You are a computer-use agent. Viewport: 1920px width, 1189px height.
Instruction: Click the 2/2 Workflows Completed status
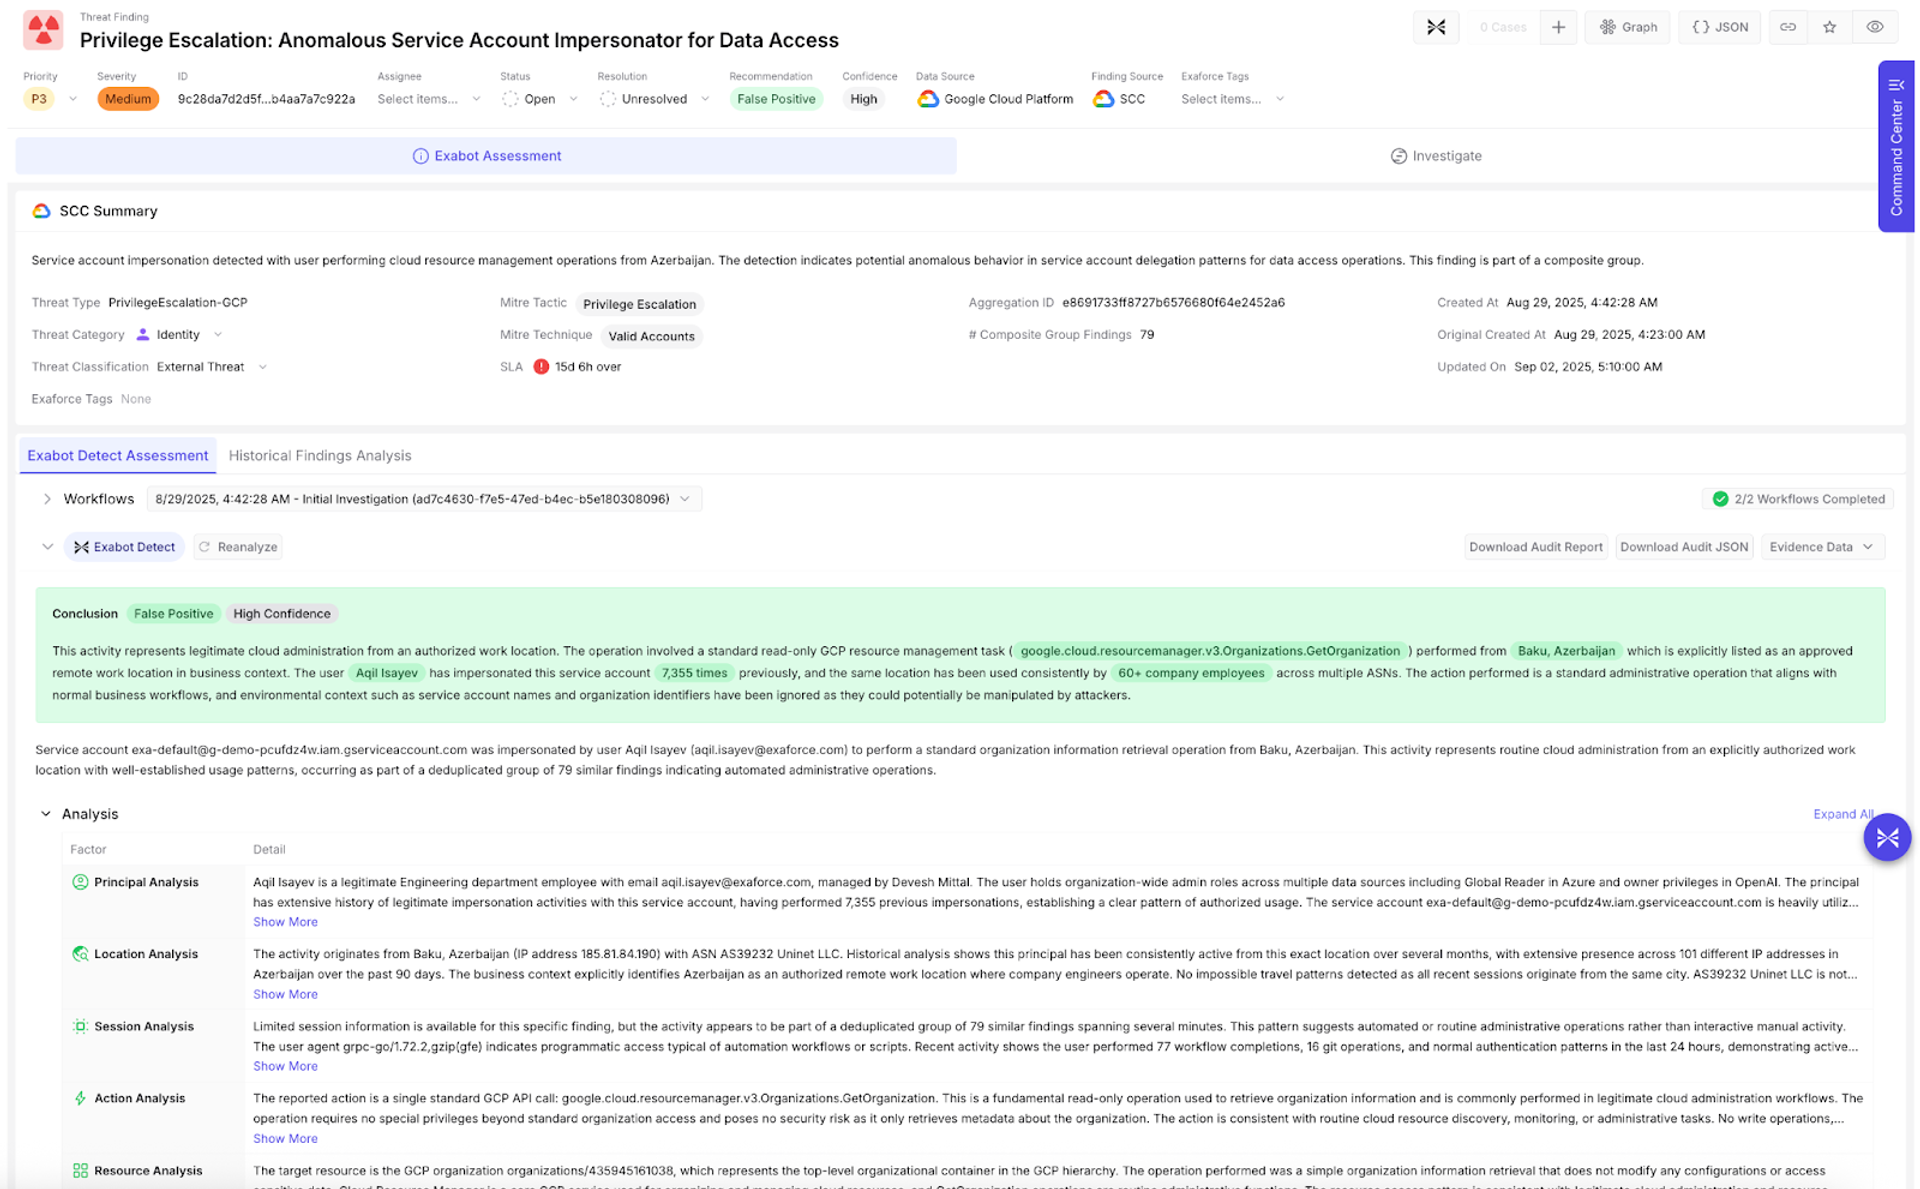pyautogui.click(x=1798, y=499)
